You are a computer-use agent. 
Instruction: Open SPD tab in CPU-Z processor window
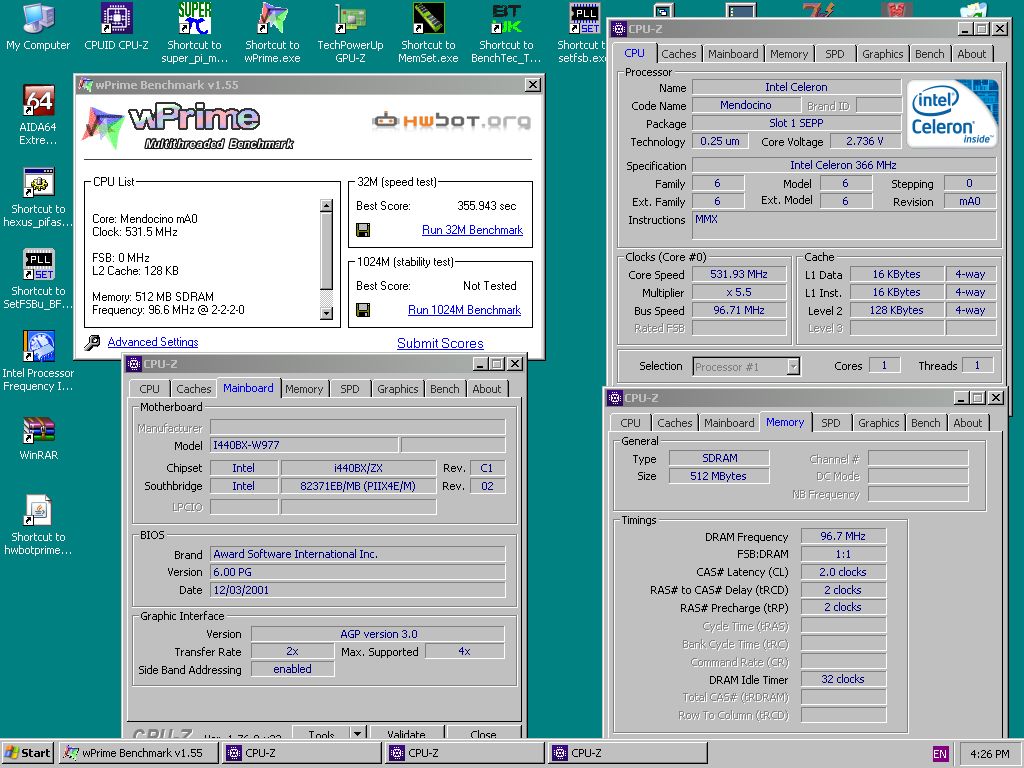tap(835, 54)
